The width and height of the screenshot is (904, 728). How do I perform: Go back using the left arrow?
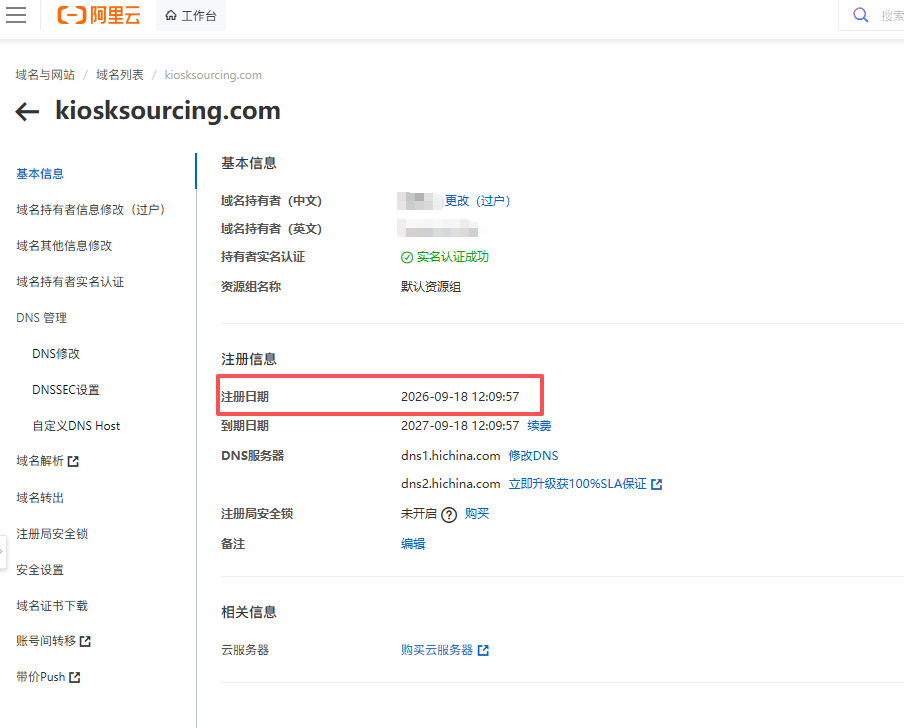[x=27, y=111]
